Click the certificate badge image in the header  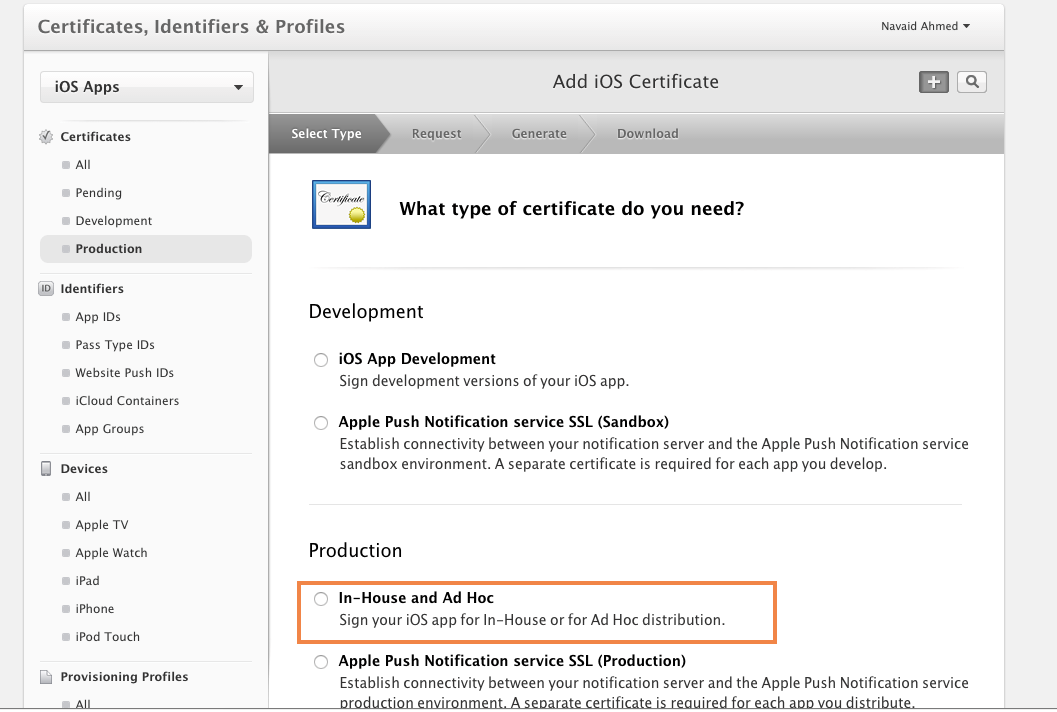(x=341, y=204)
